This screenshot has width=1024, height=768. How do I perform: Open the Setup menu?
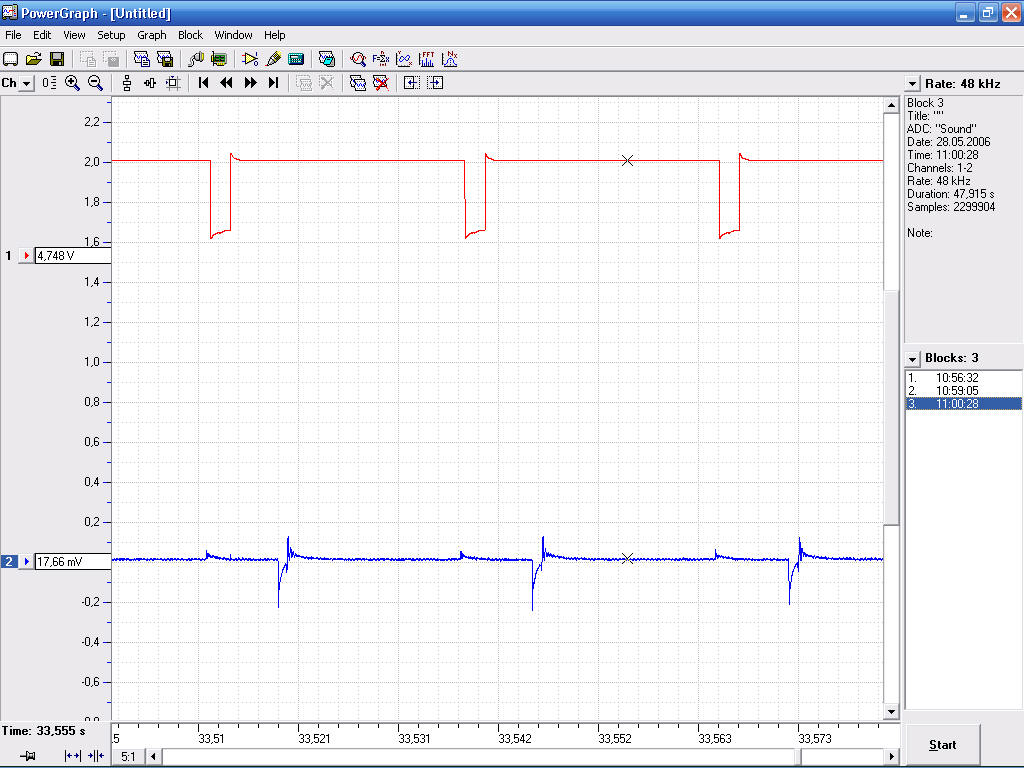[x=111, y=35]
